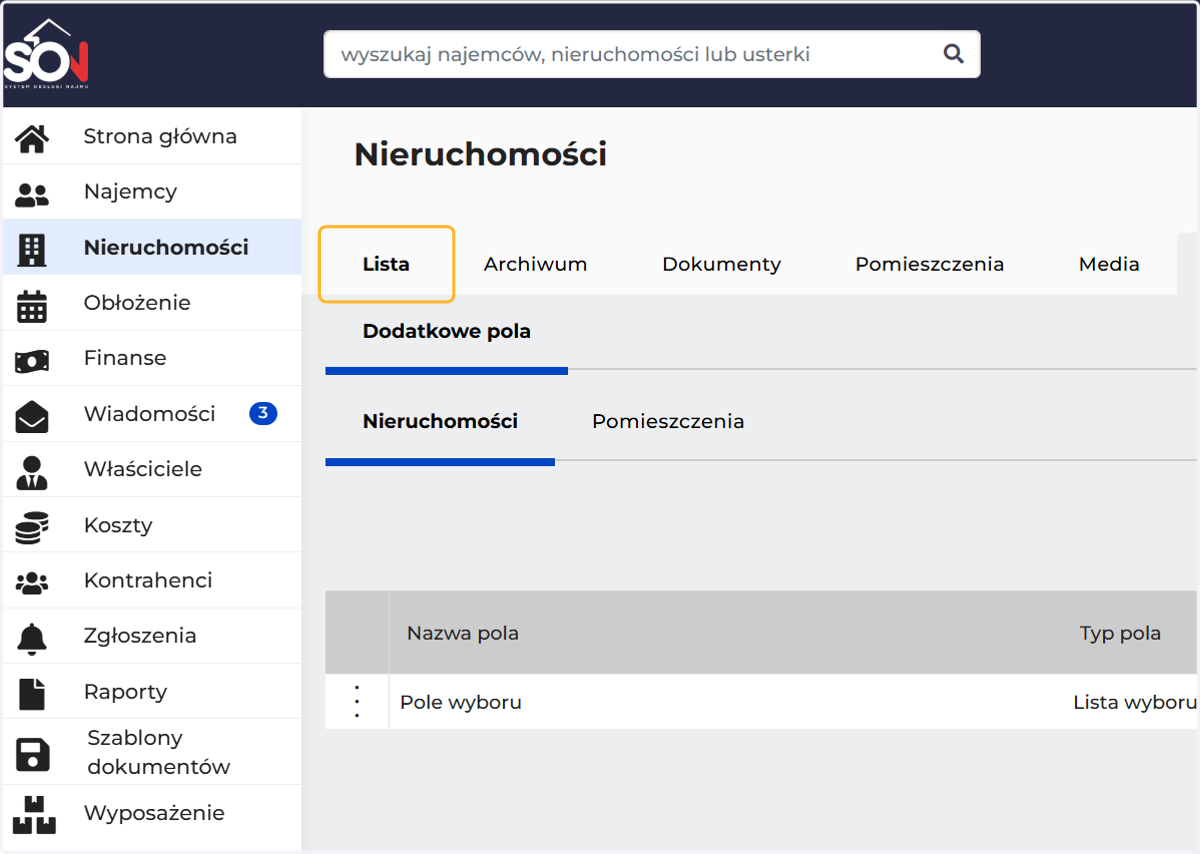Click the Pole wyboru field name cell
Image resolution: width=1200 pixels, height=854 pixels.
point(461,702)
